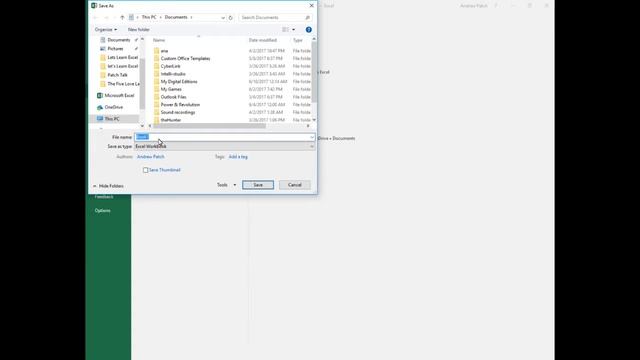Open Feedback in Excel backstage menu

(x=104, y=197)
